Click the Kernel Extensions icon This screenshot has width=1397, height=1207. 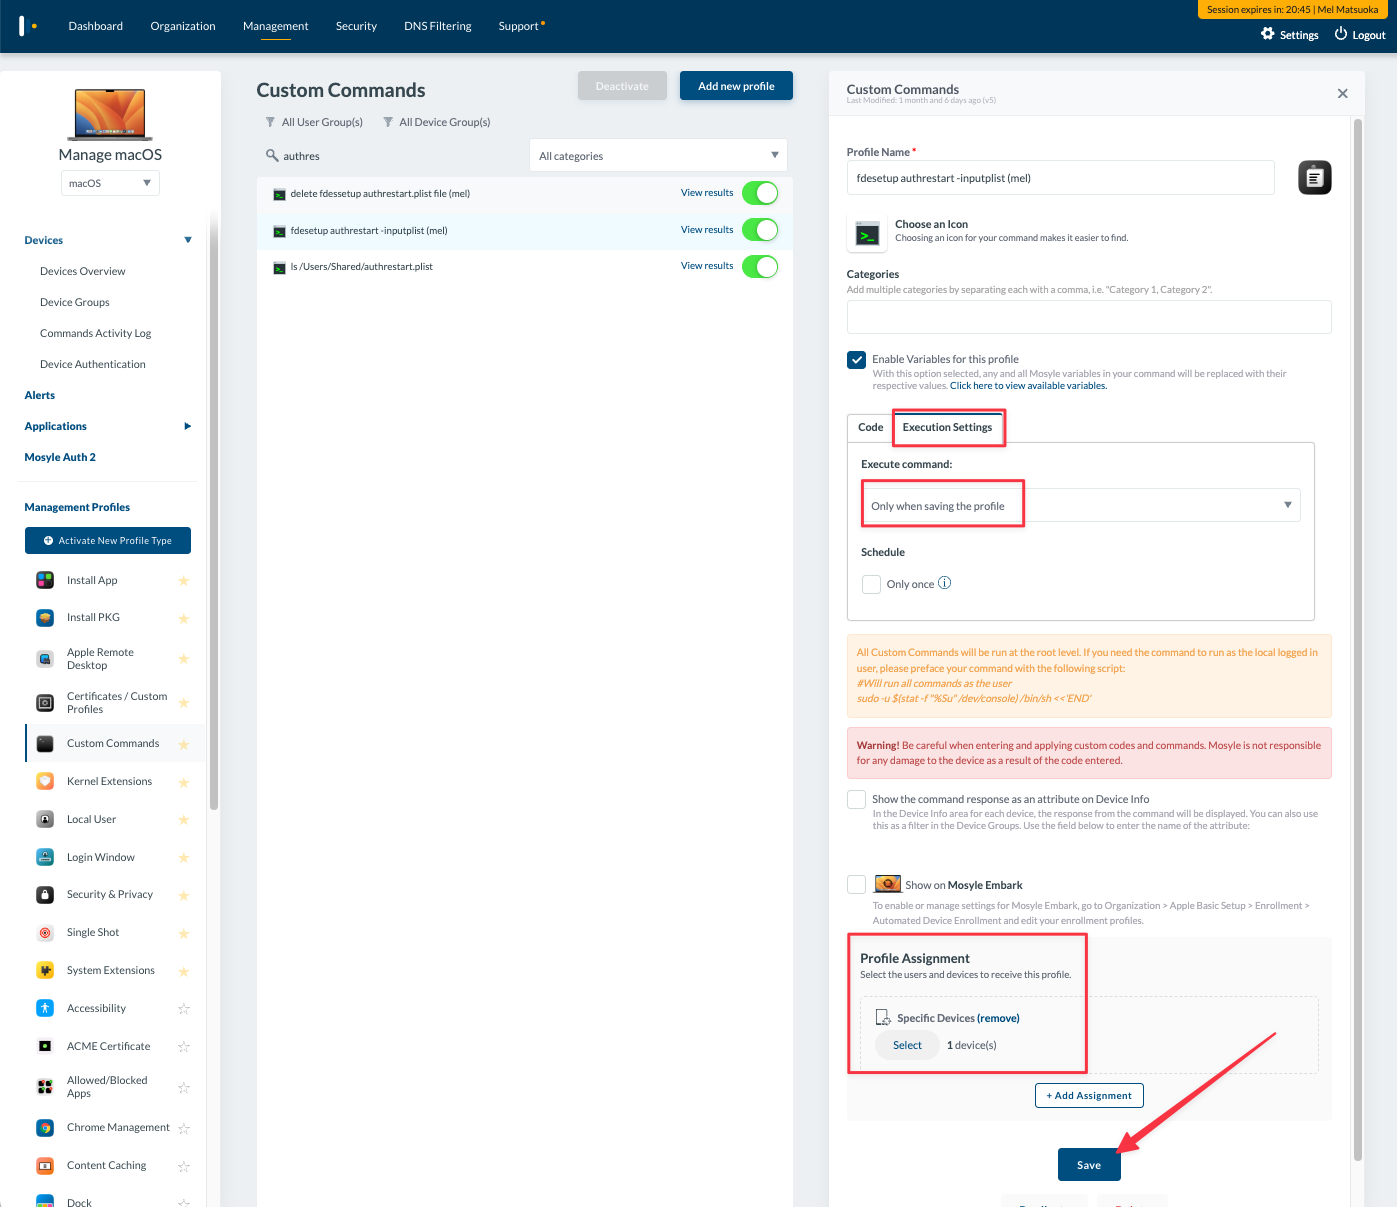tap(45, 782)
